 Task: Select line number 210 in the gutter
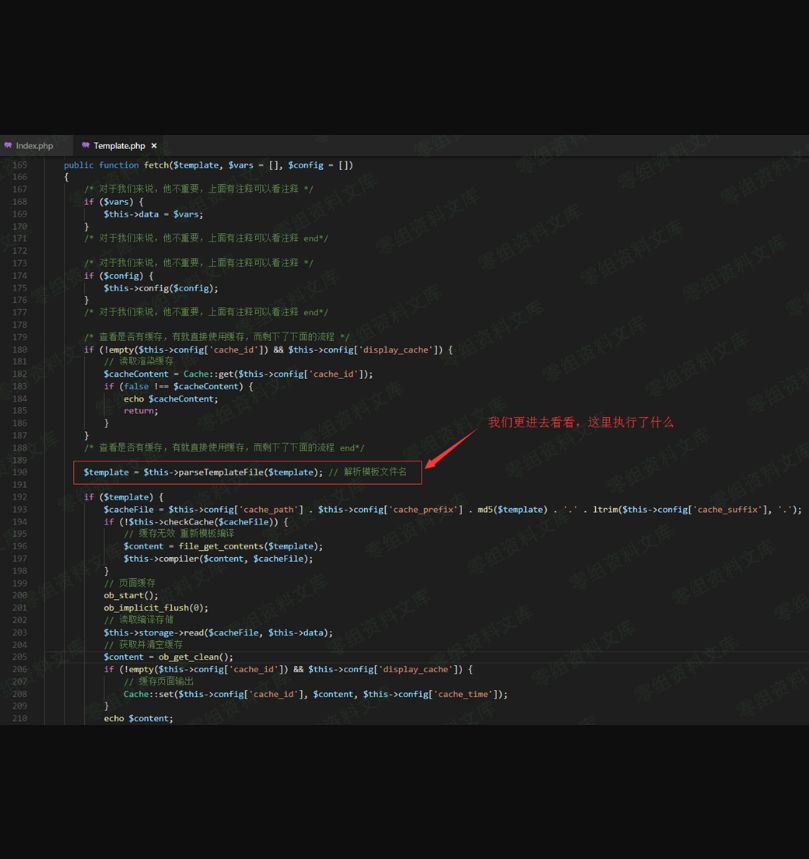[x=20, y=718]
